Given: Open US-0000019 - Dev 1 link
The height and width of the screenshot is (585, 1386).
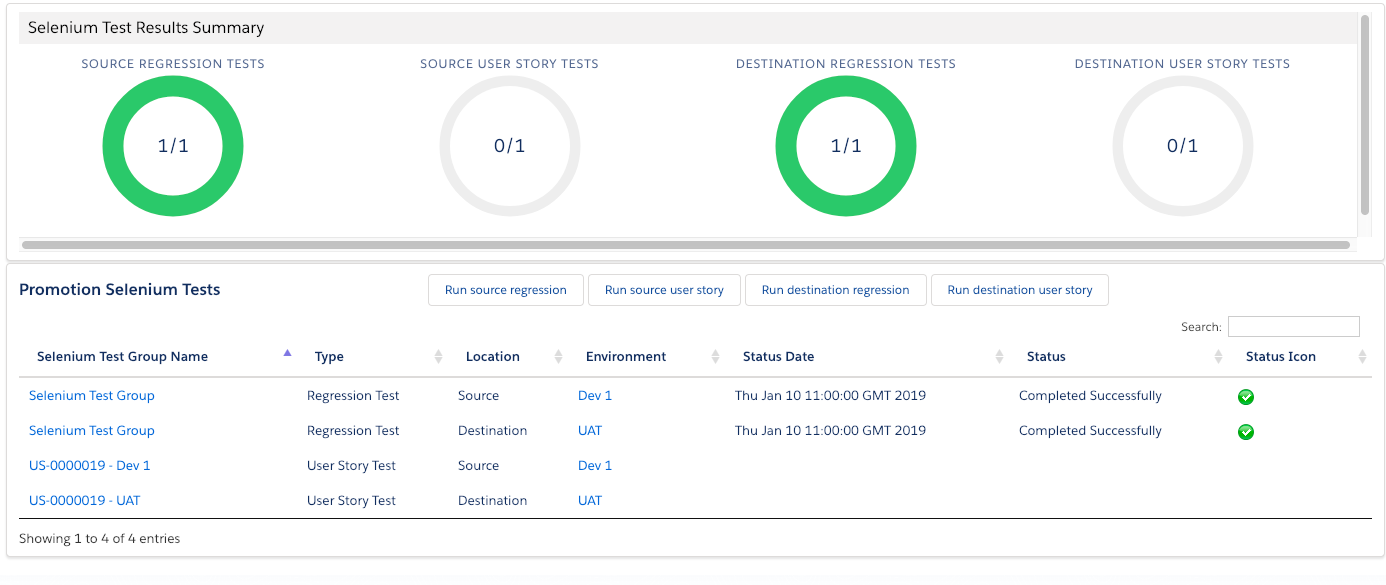Looking at the screenshot, I should [x=90, y=466].
